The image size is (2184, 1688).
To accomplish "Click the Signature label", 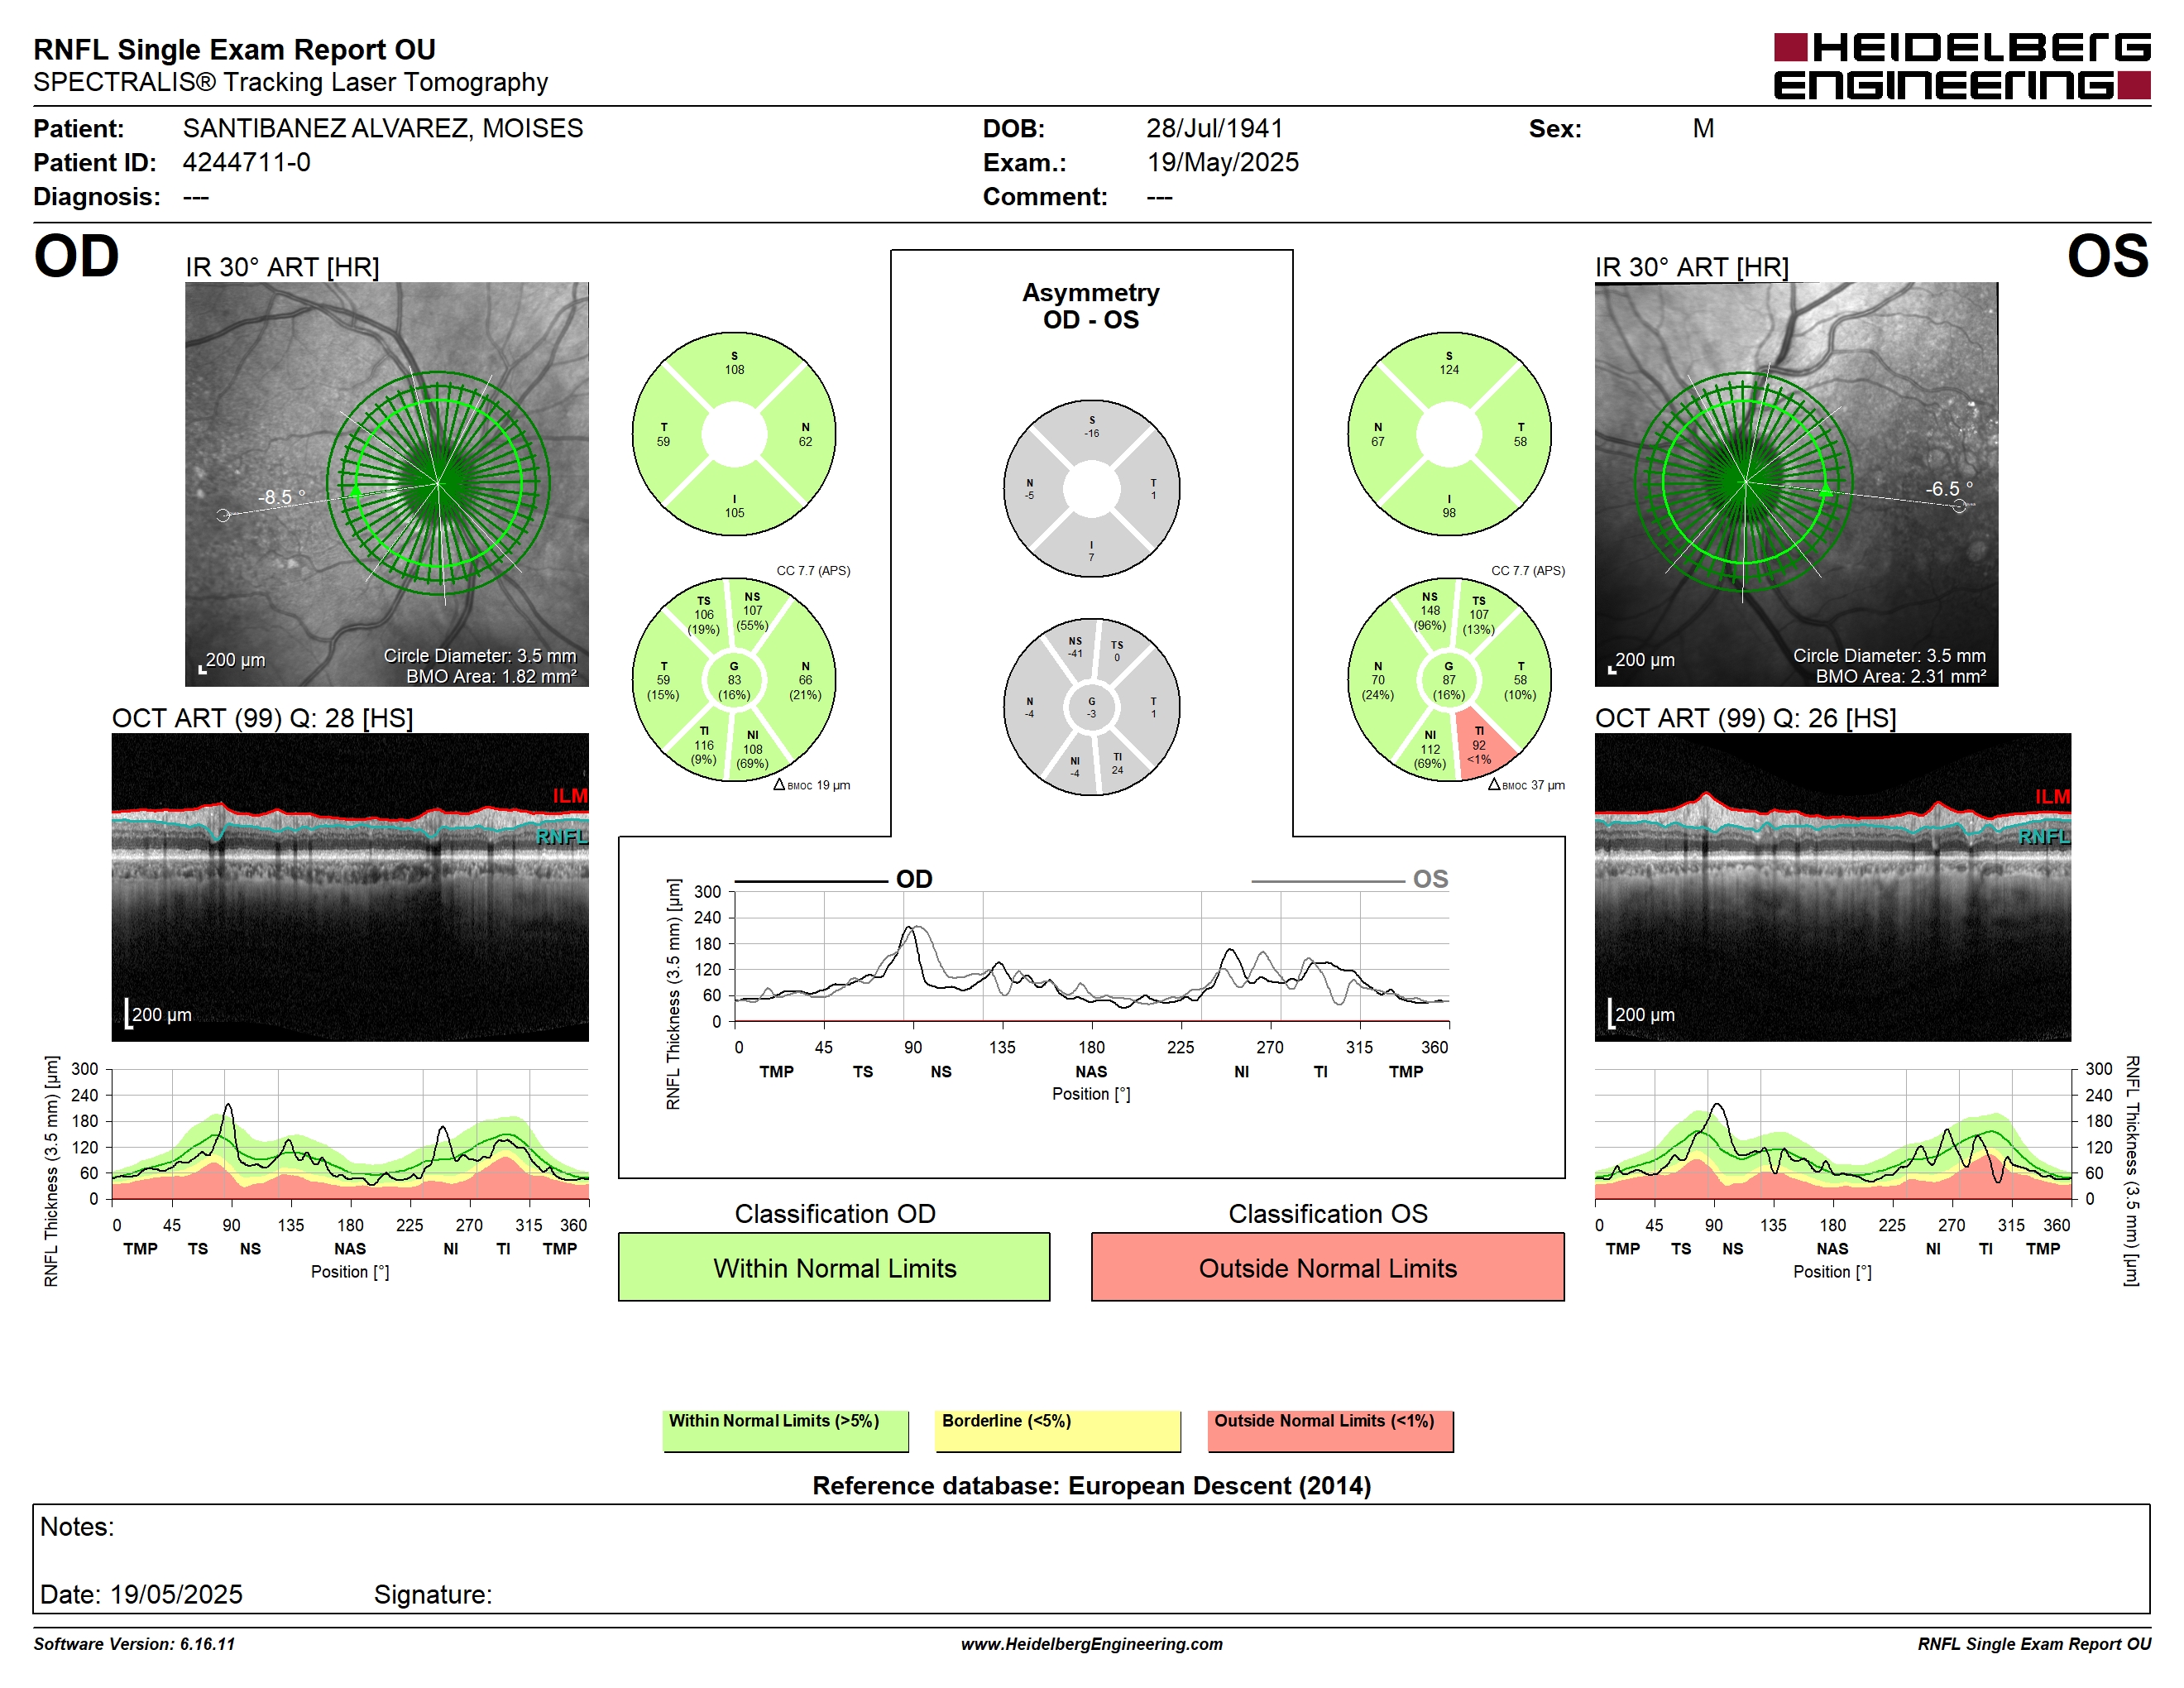I will [432, 1594].
